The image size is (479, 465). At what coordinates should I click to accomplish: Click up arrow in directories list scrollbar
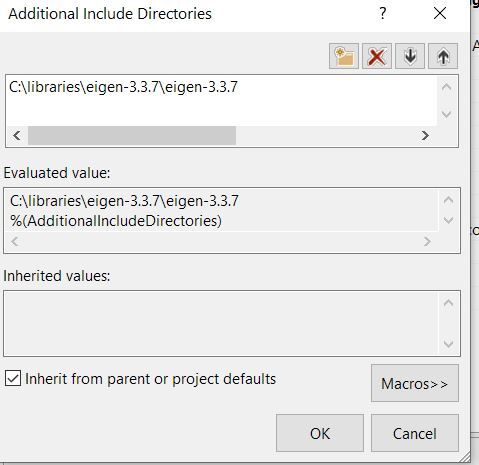pos(446,87)
